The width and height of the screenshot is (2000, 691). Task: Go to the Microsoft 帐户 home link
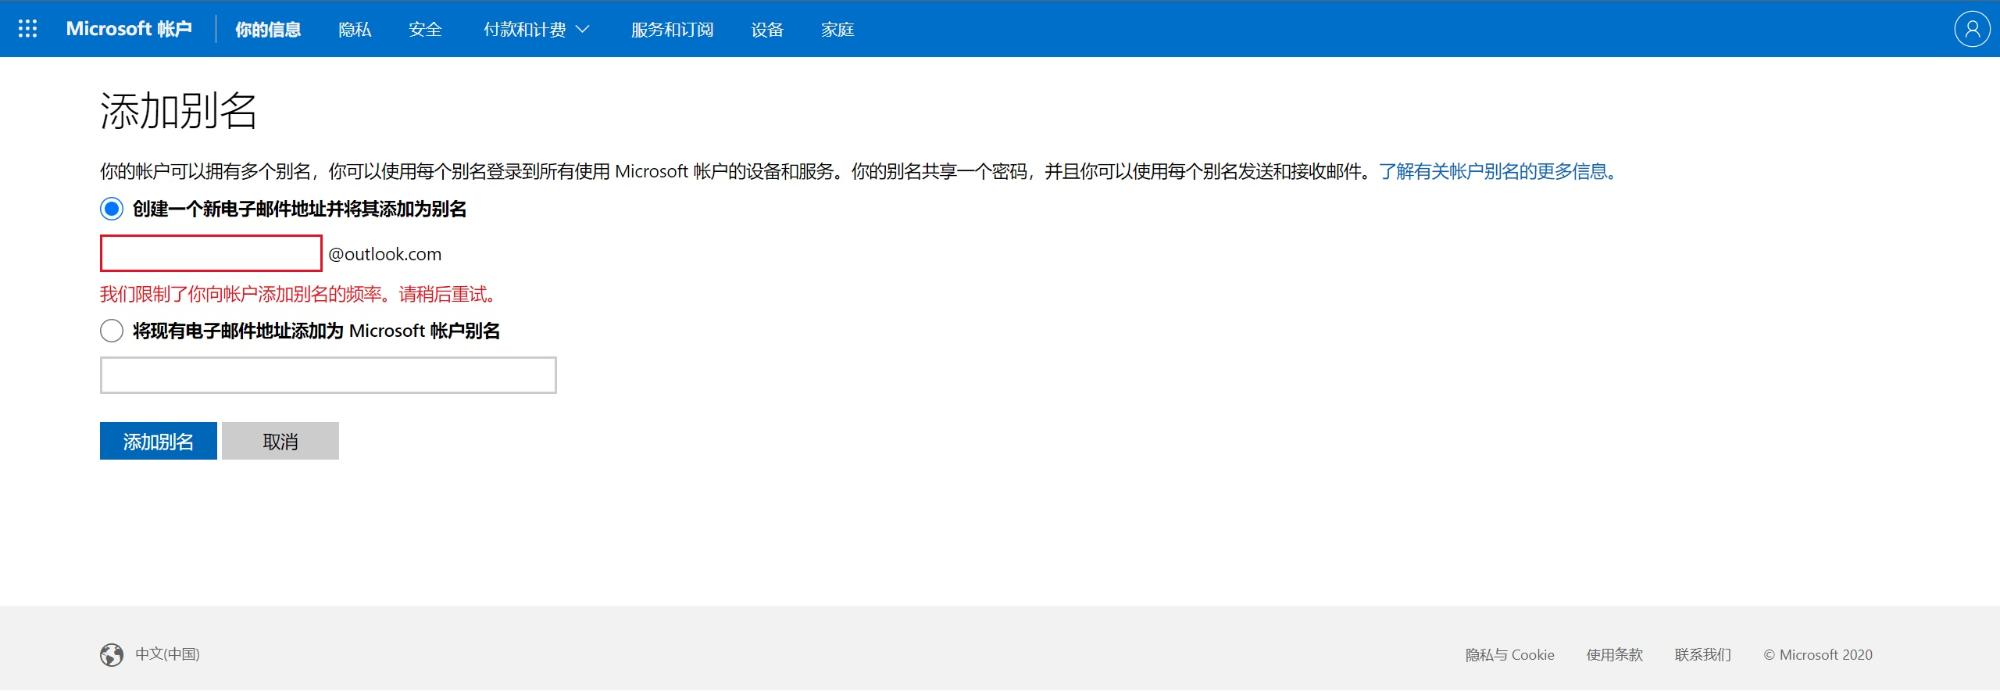(x=129, y=29)
